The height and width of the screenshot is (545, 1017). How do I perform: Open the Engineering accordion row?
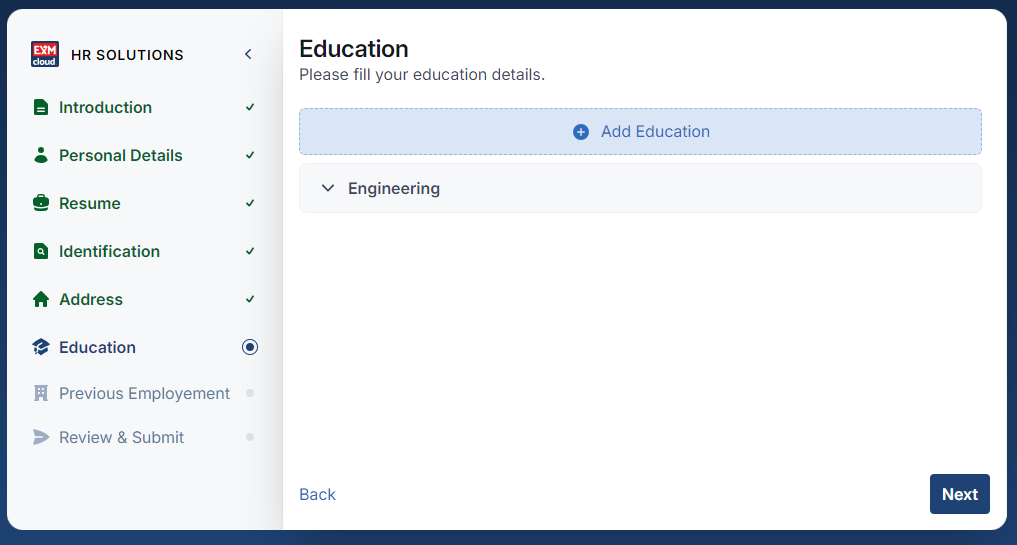[640, 188]
